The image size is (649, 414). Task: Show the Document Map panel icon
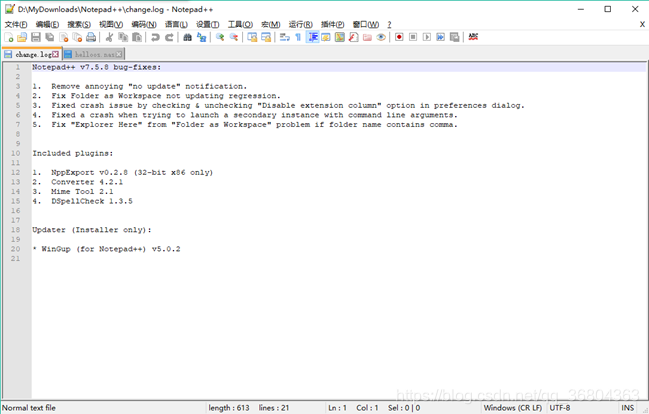340,38
